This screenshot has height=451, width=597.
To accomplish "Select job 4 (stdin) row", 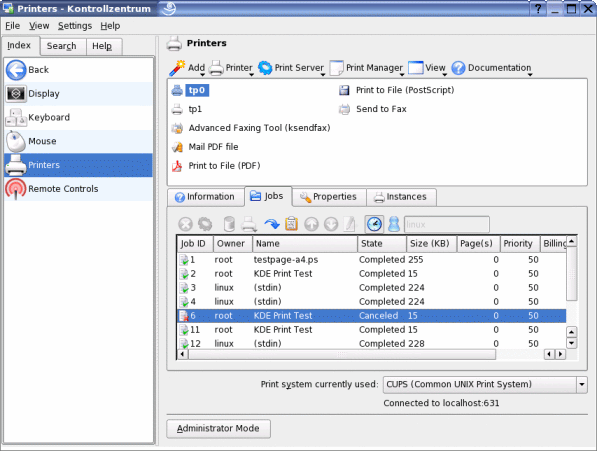I will [372, 302].
